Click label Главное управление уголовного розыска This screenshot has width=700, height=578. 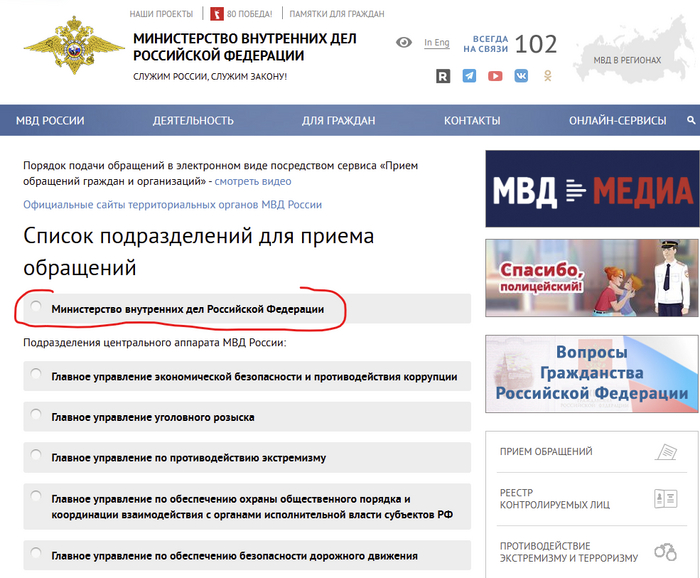[153, 417]
